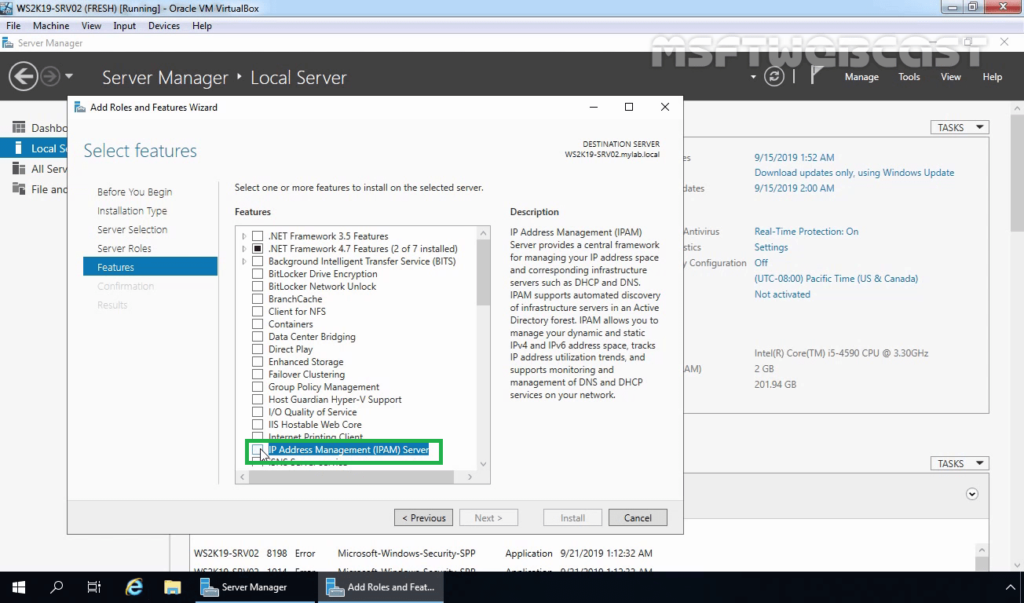1024x603 pixels.
Task: Go to the Server Roles wizard step
Action: pyautogui.click(x=124, y=248)
